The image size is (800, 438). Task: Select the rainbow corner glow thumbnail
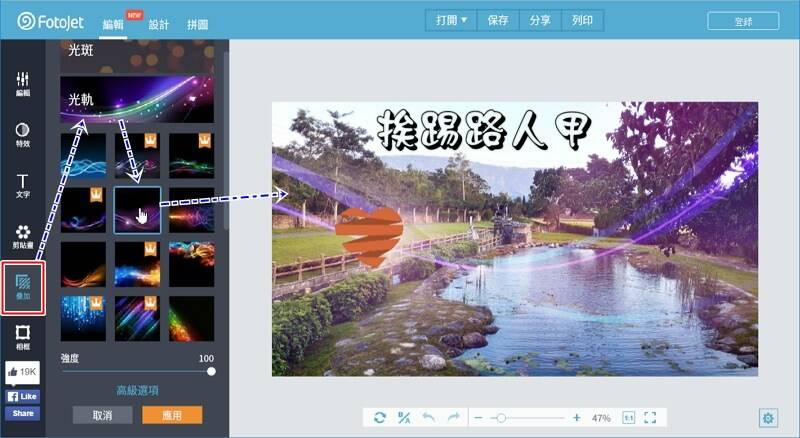[191, 319]
